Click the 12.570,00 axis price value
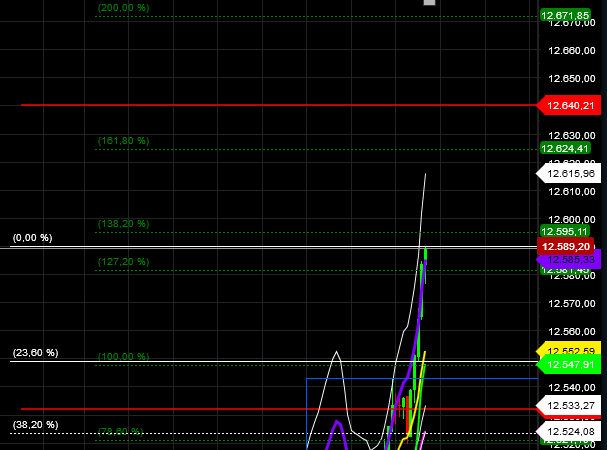Viewport: 607px width, 450px height. point(572,303)
